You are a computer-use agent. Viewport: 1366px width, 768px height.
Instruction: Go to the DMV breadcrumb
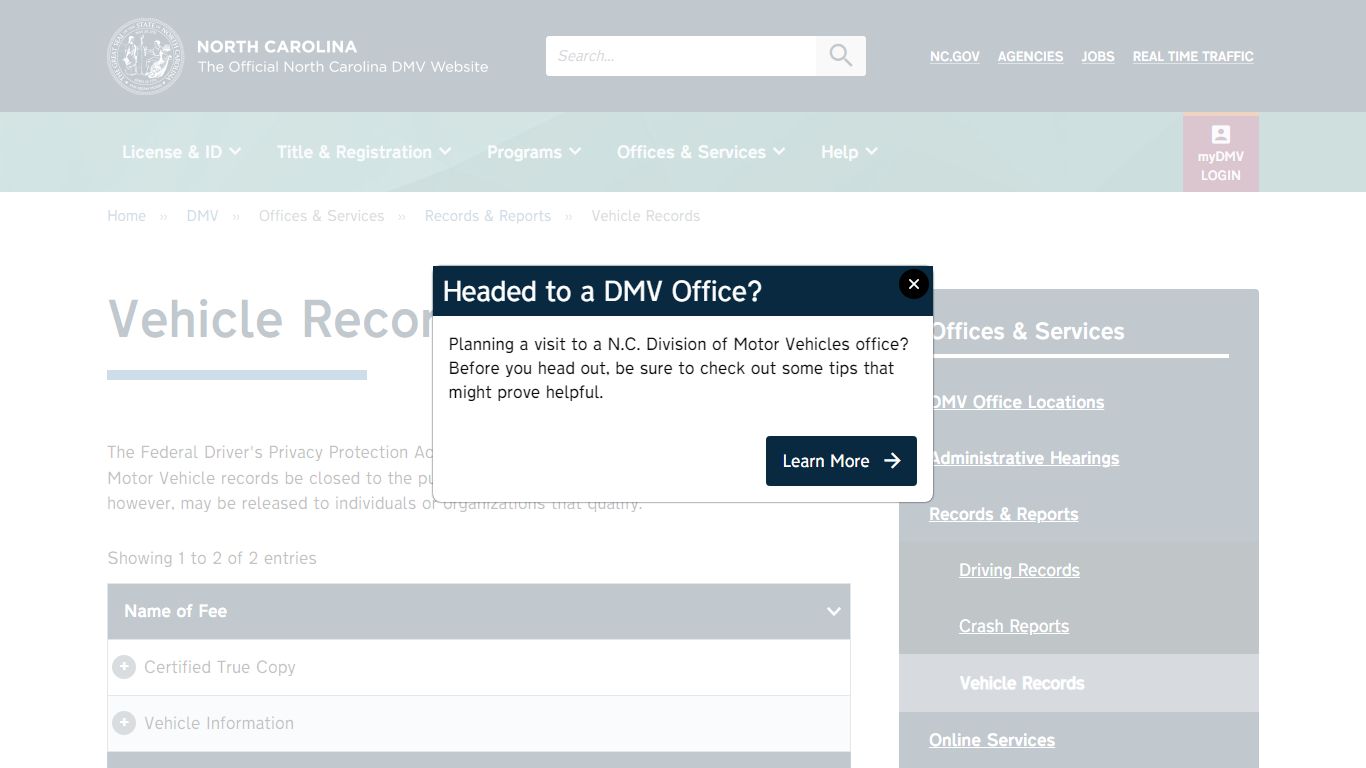(x=202, y=216)
